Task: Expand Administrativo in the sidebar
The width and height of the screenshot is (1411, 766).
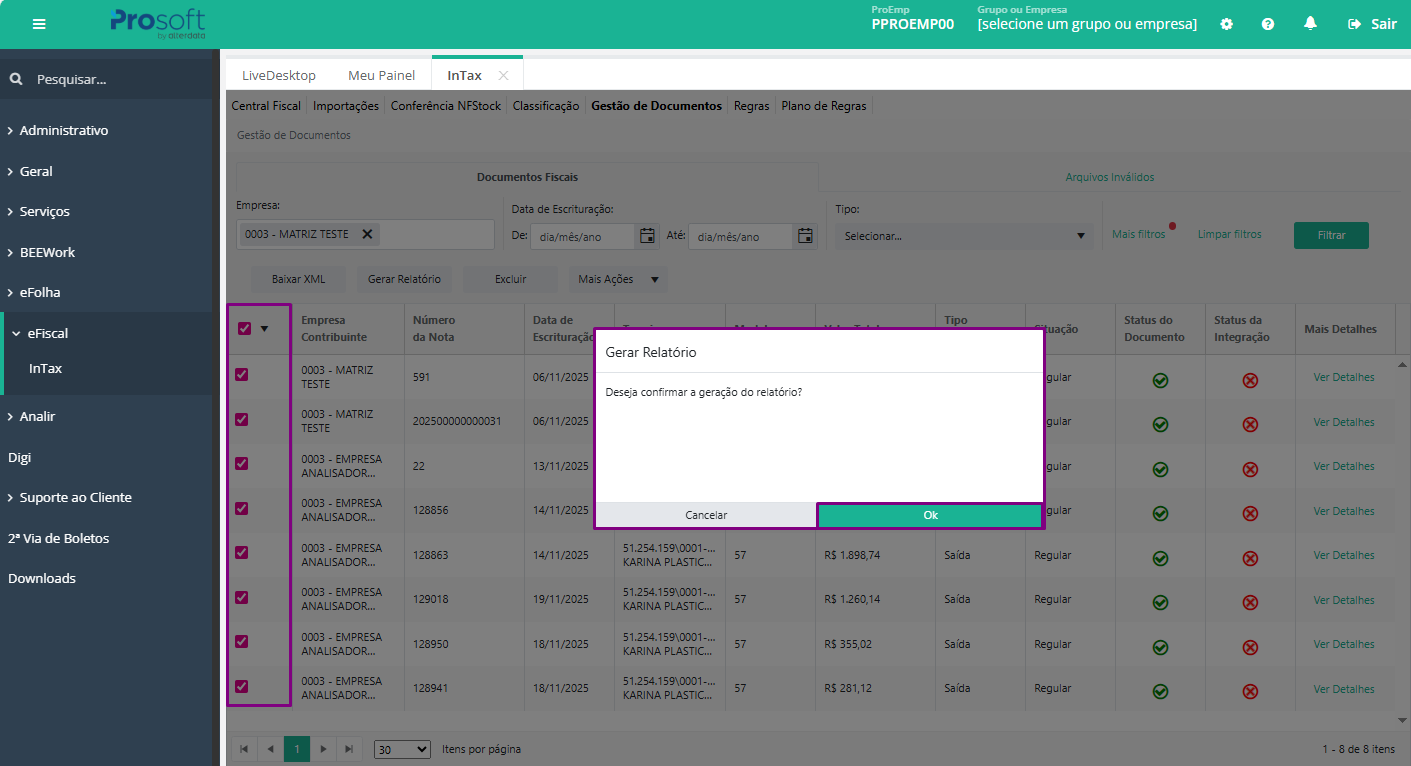Action: [64, 130]
